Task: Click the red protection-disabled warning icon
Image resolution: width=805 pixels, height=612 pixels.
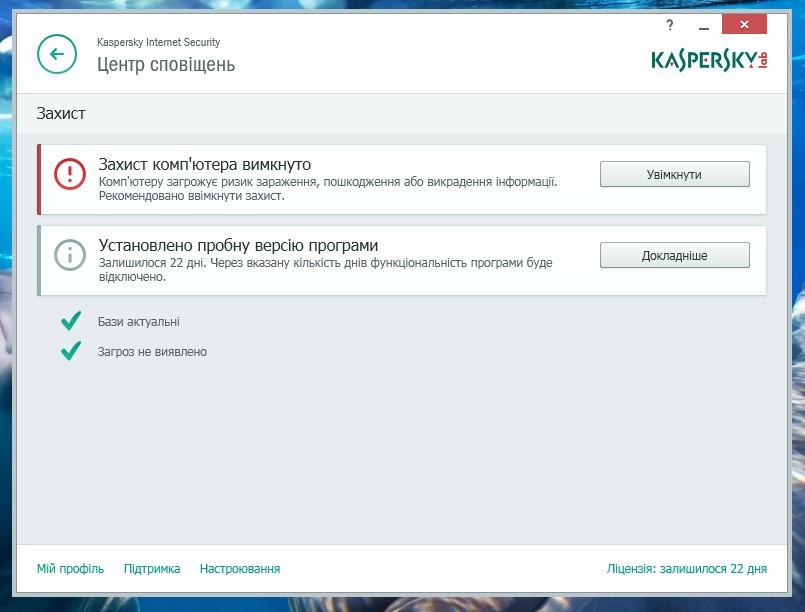Action: [x=70, y=174]
